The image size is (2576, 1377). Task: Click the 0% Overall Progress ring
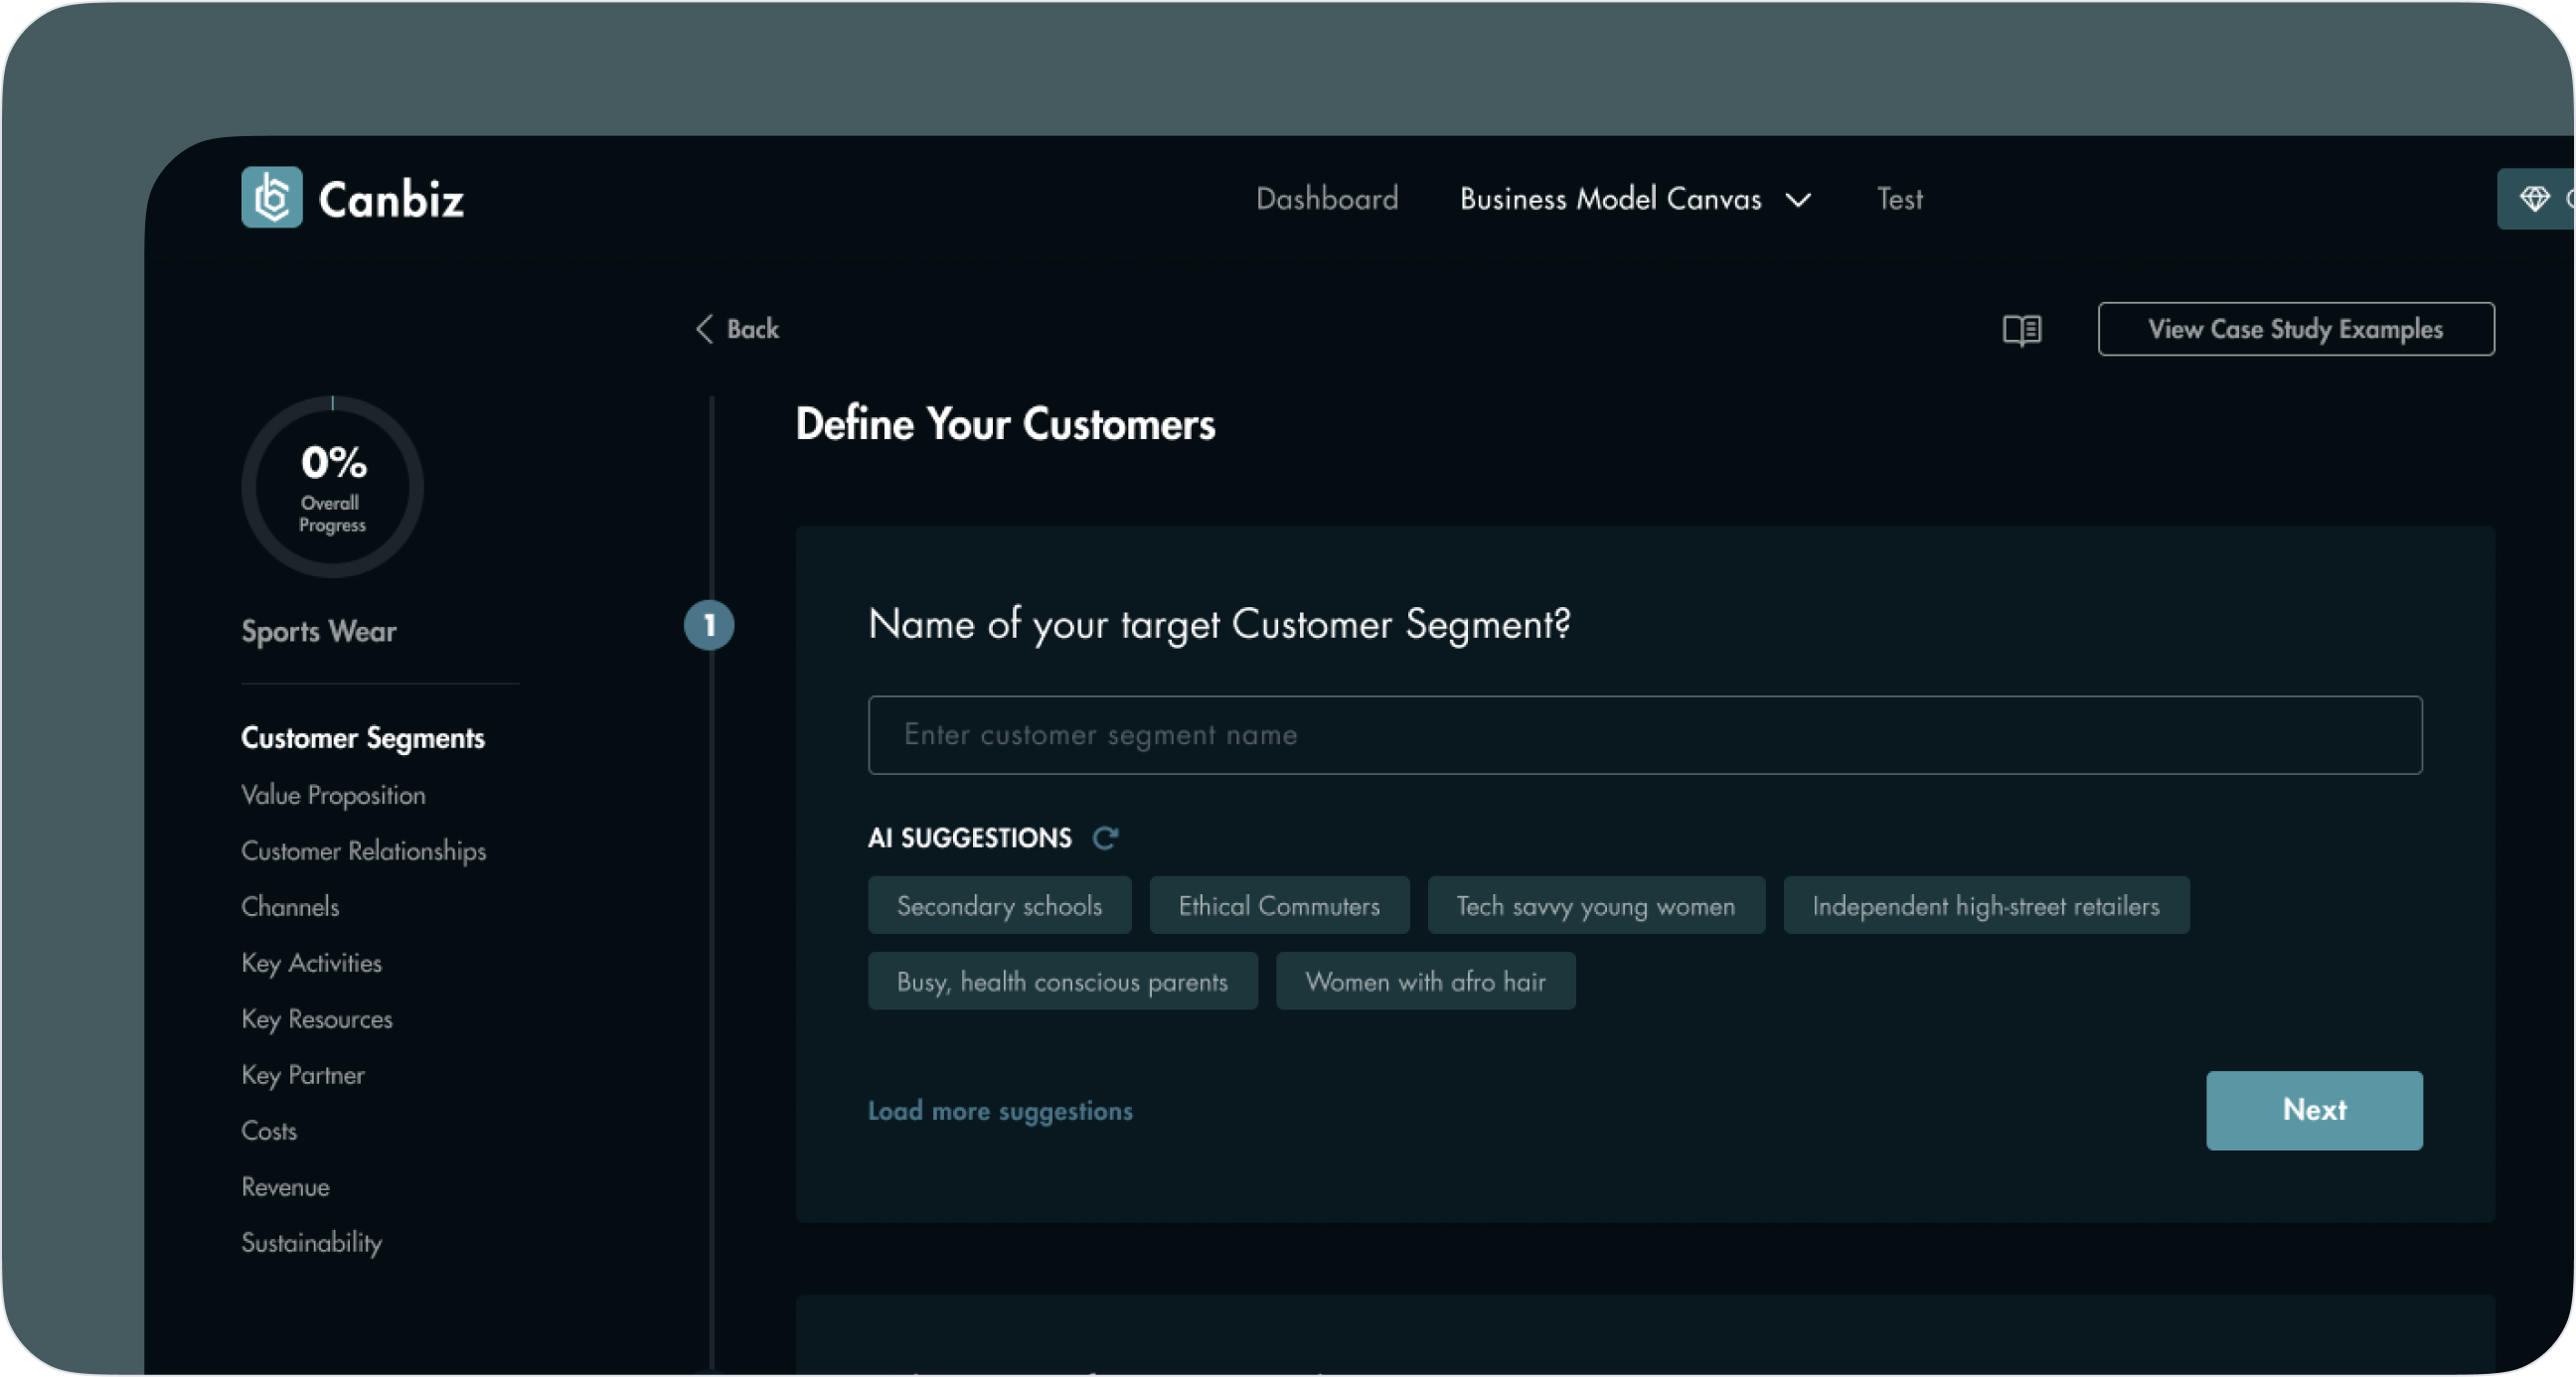pos(332,487)
